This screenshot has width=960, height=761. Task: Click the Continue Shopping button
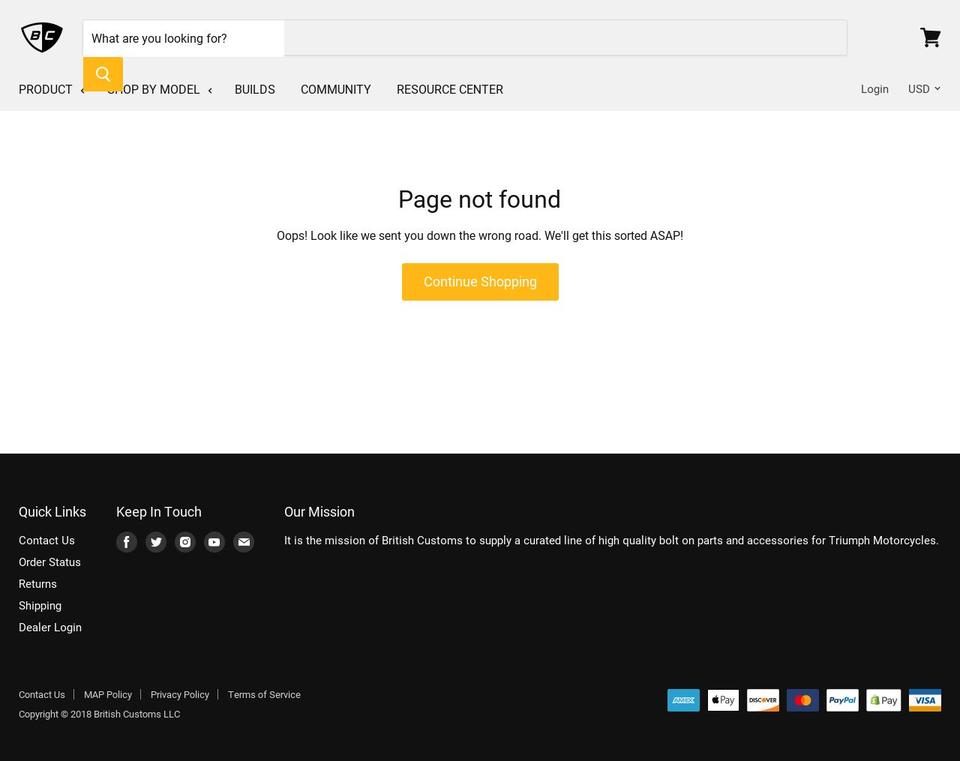point(480,282)
